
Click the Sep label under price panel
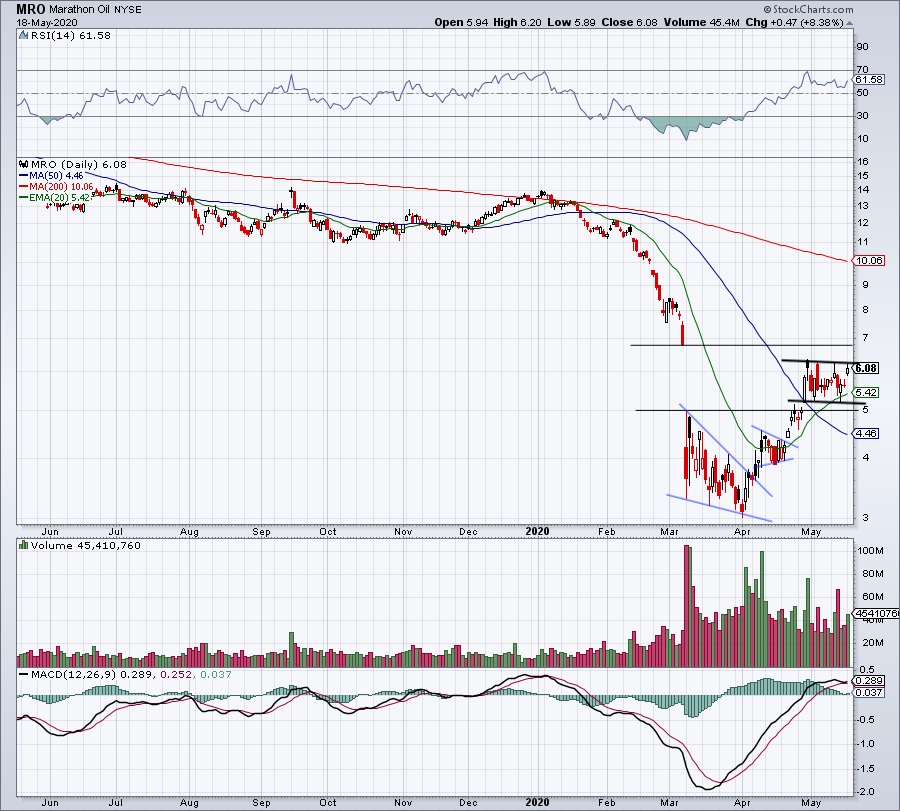tap(261, 531)
